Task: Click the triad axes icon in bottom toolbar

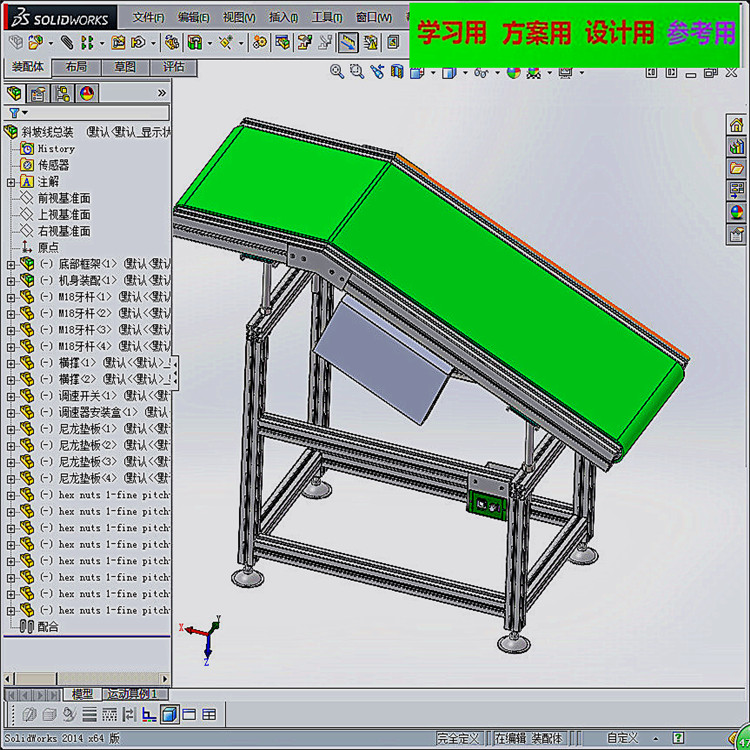Action: [149, 715]
